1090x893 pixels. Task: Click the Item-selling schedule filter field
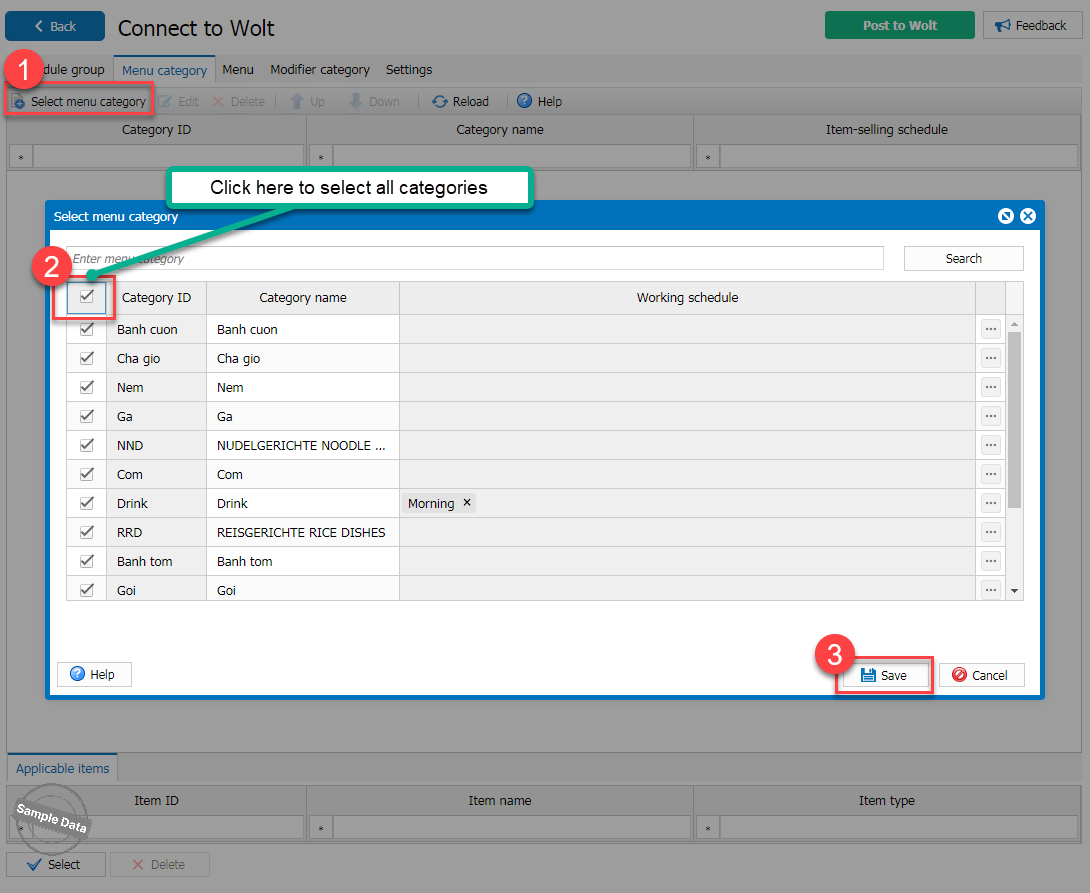click(899, 156)
